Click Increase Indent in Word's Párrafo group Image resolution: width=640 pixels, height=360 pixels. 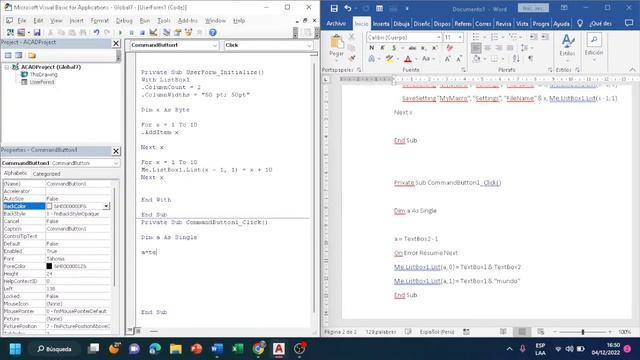(x=545, y=37)
